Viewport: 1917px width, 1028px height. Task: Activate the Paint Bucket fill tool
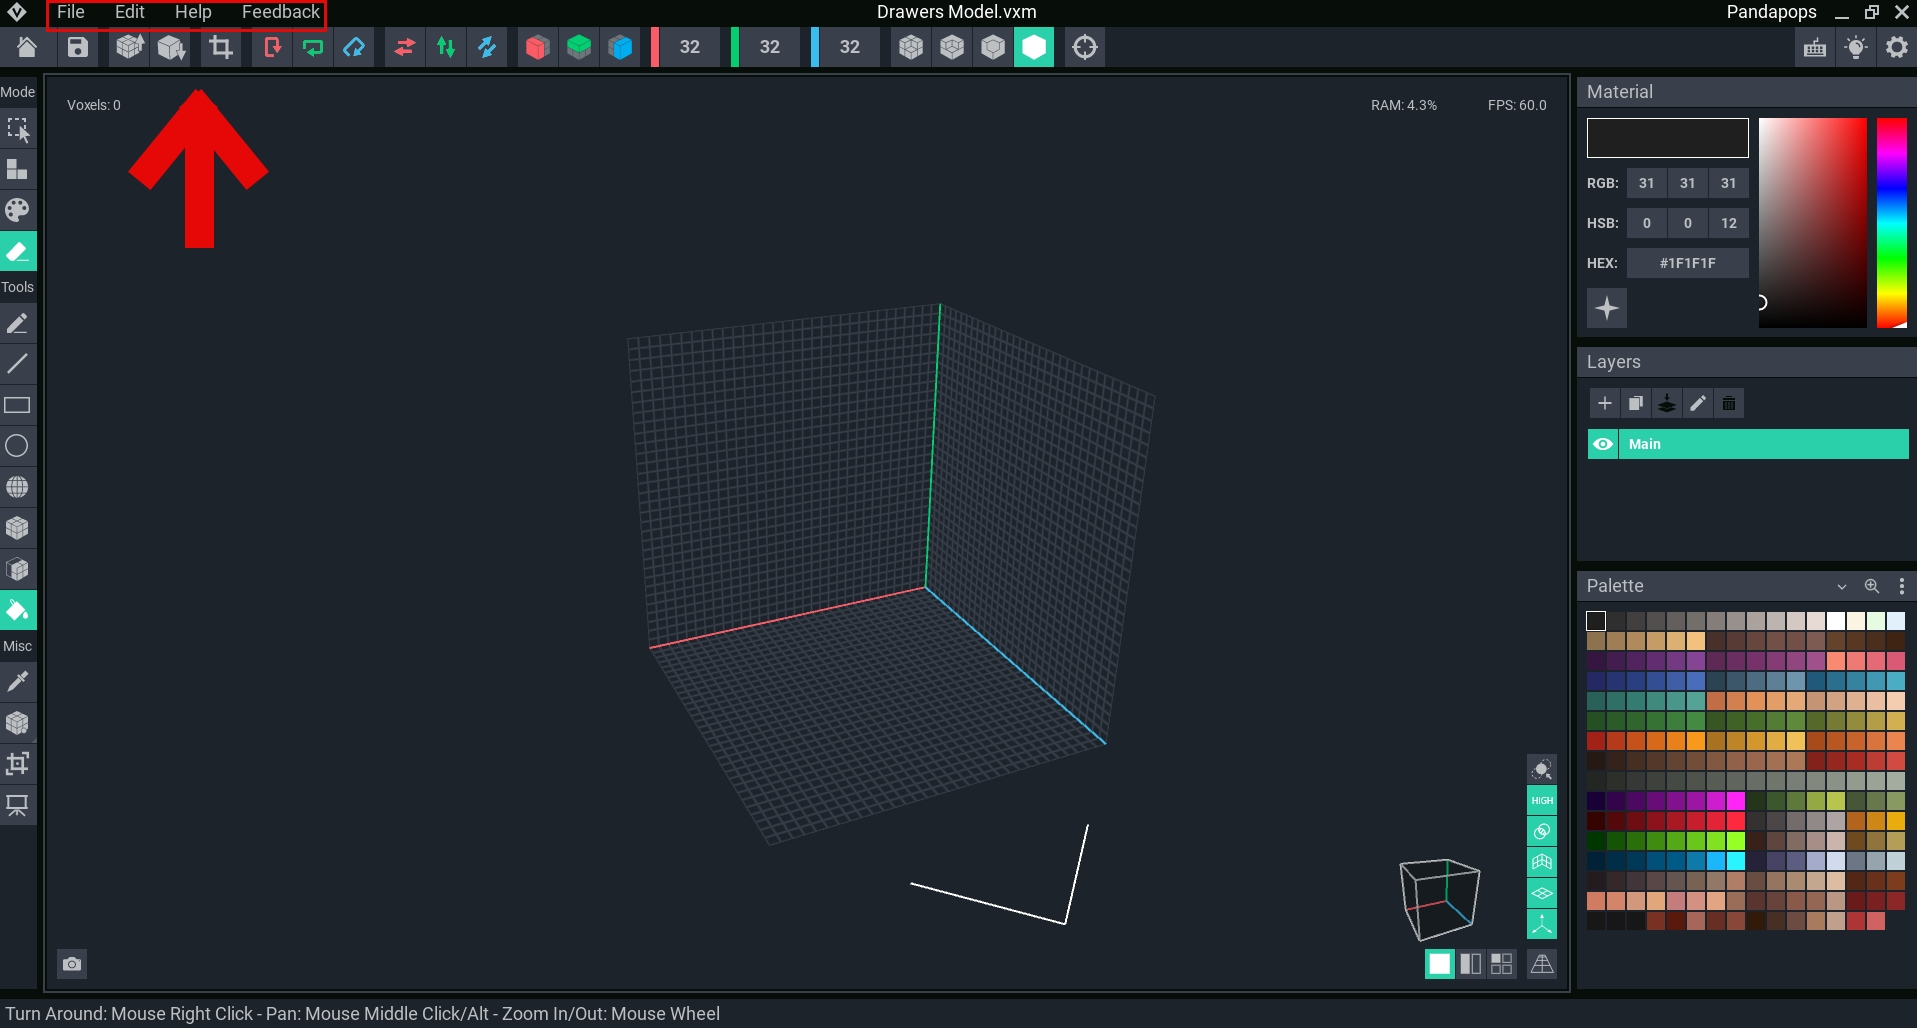17,610
